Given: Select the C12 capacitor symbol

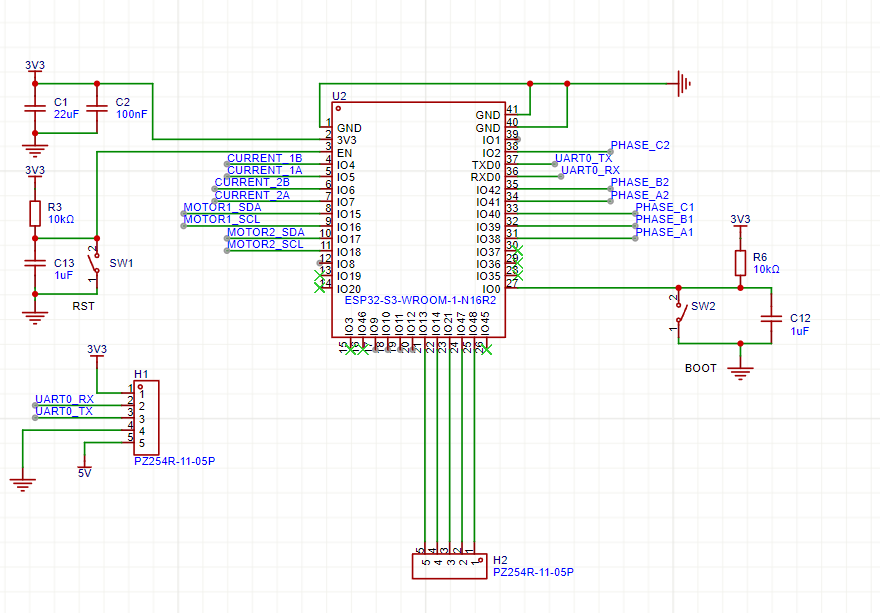Looking at the screenshot, I should tap(771, 318).
